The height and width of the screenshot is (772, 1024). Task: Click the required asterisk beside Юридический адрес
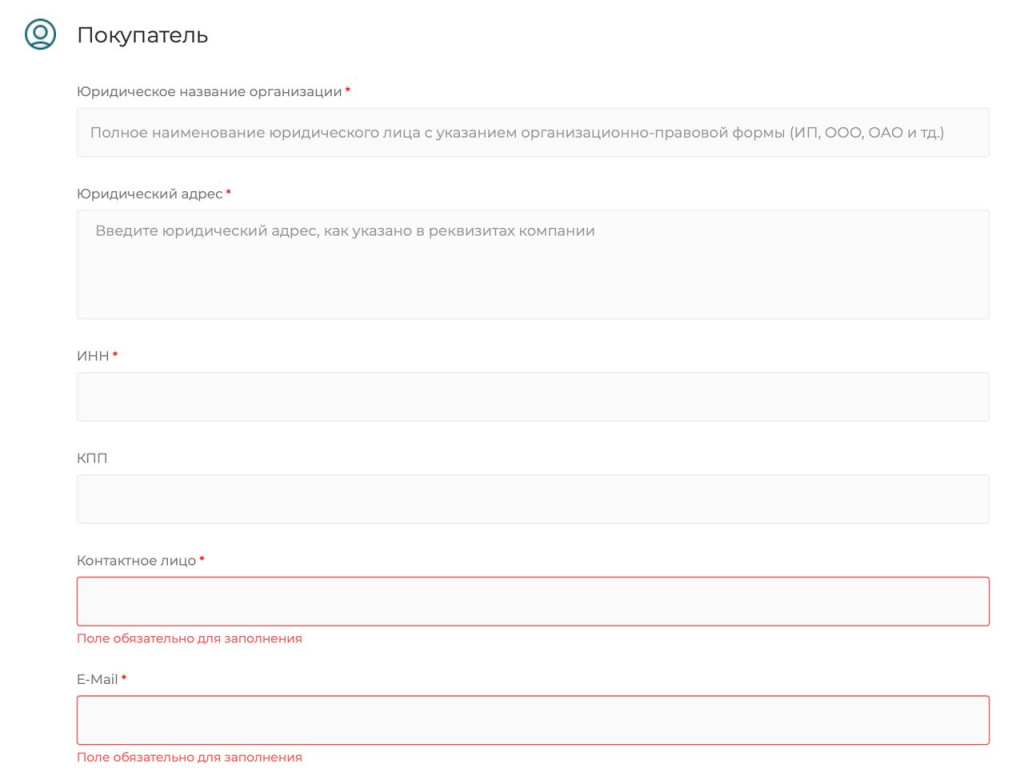[228, 193]
